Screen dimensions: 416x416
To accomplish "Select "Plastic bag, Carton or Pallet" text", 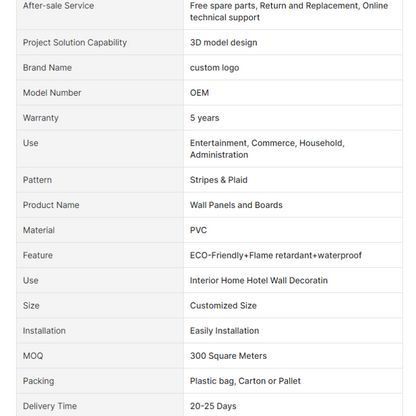I will tap(245, 381).
